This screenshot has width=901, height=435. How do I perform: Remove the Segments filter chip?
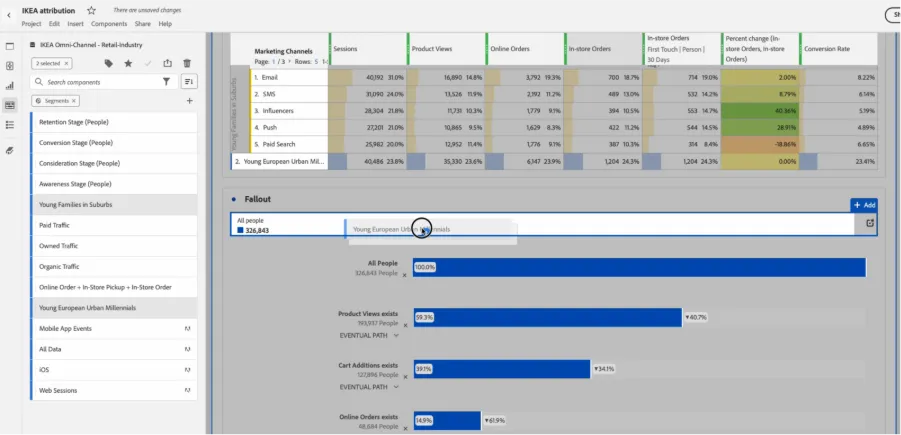coord(74,101)
